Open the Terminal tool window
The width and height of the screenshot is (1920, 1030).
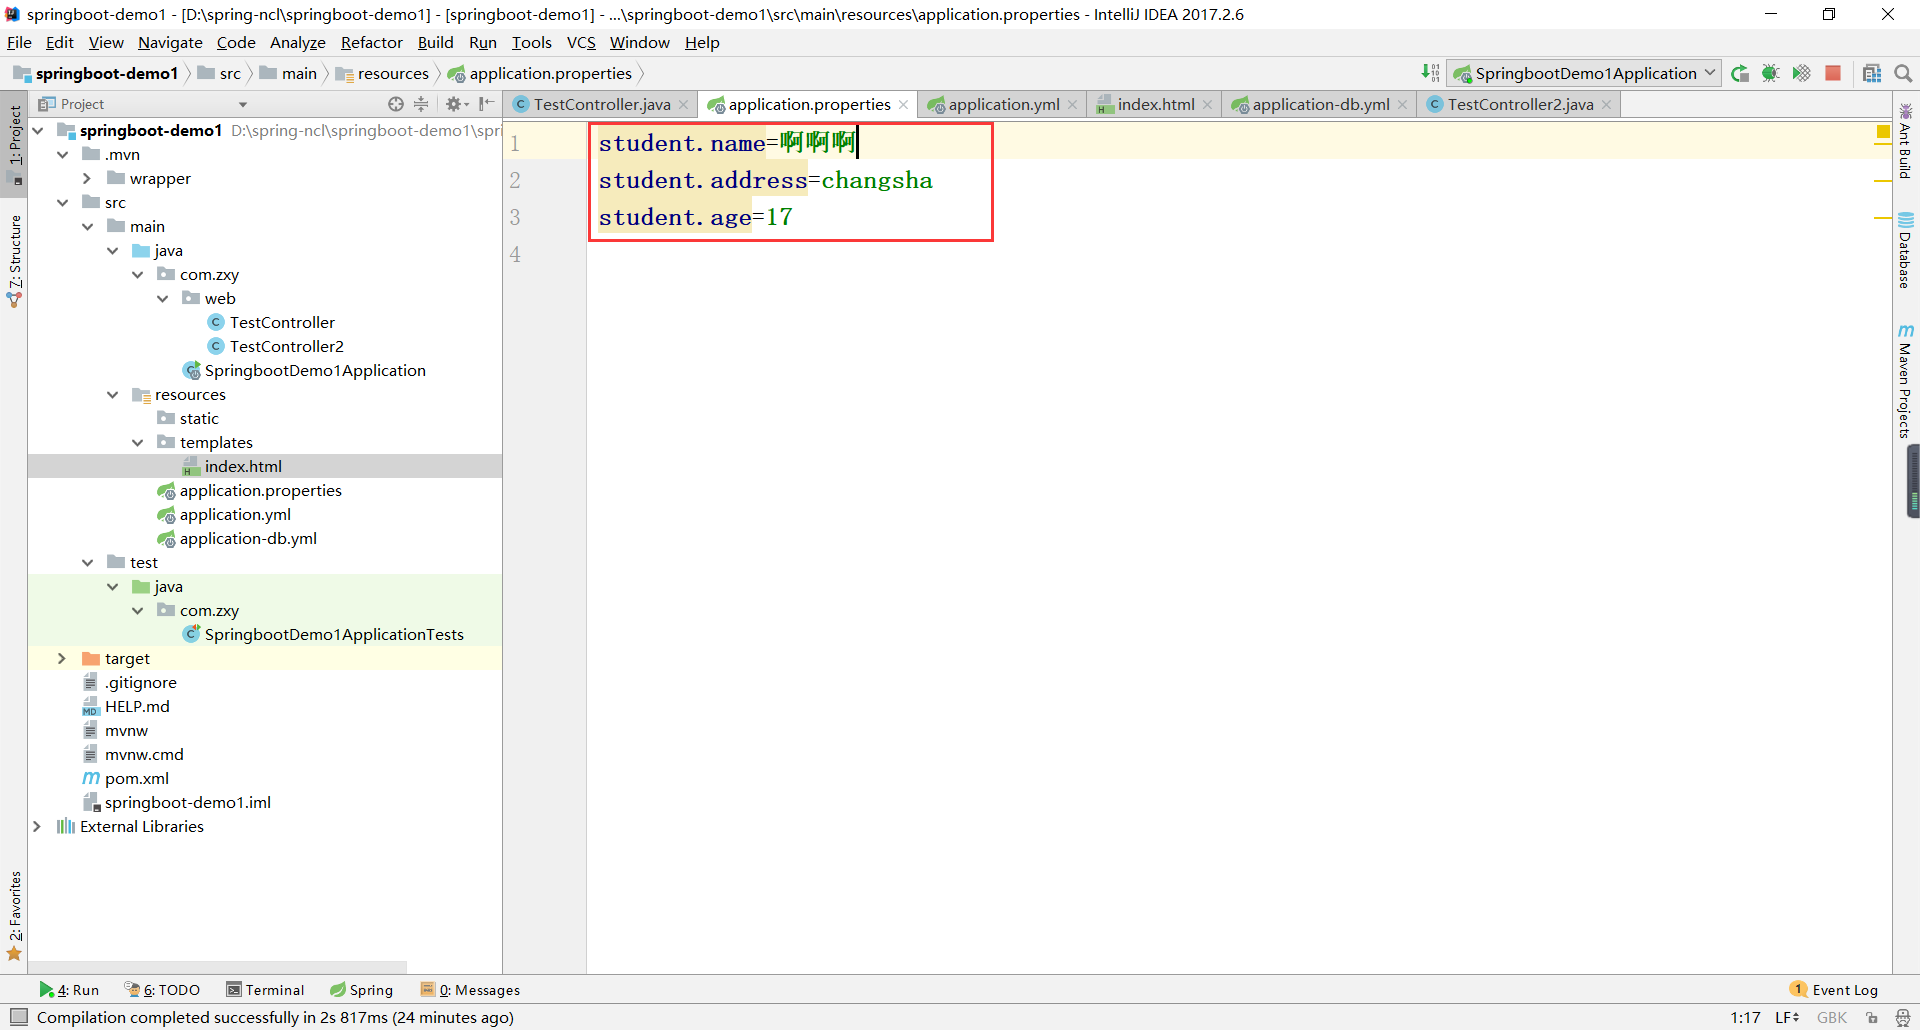[x=265, y=990]
